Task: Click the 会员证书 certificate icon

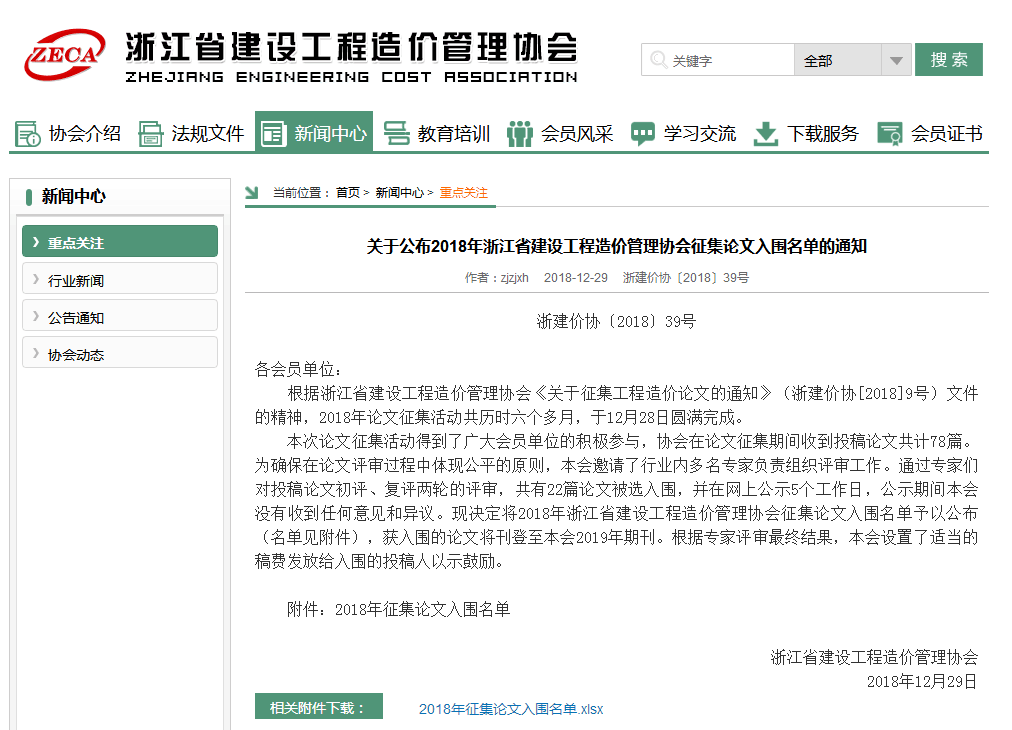Action: pos(889,134)
